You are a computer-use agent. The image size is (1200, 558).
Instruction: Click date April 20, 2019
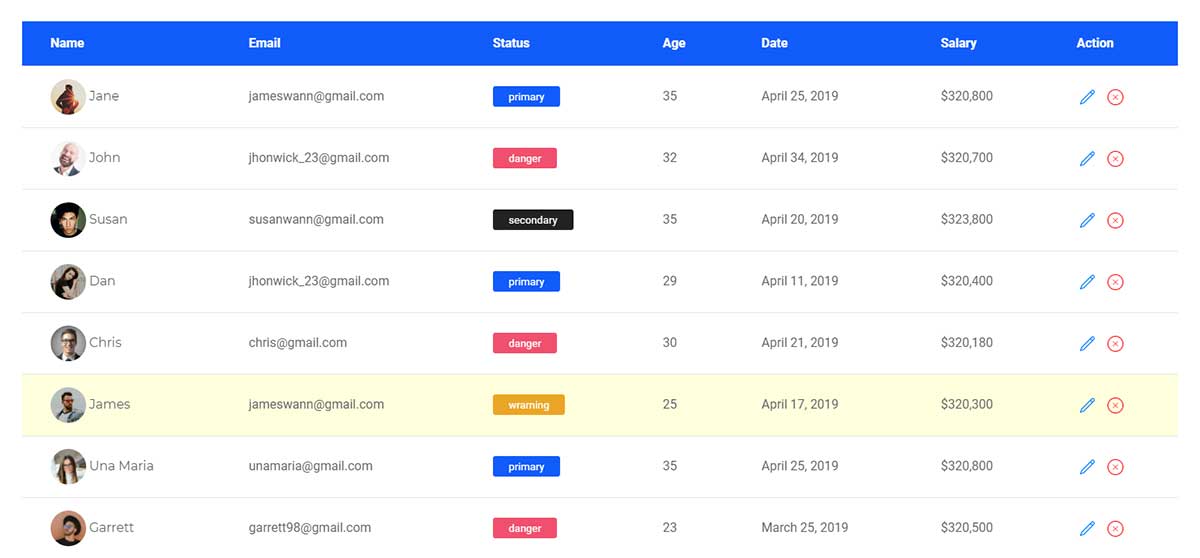click(800, 220)
